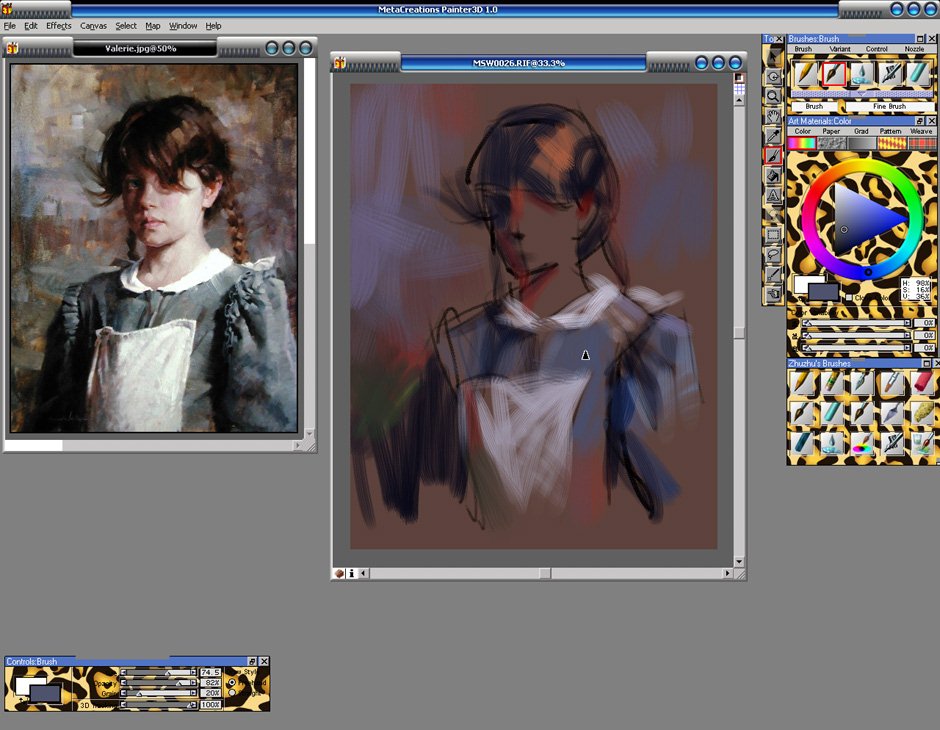Select the Text tool in the toolbox
The height and width of the screenshot is (730, 940).
pyautogui.click(x=773, y=195)
